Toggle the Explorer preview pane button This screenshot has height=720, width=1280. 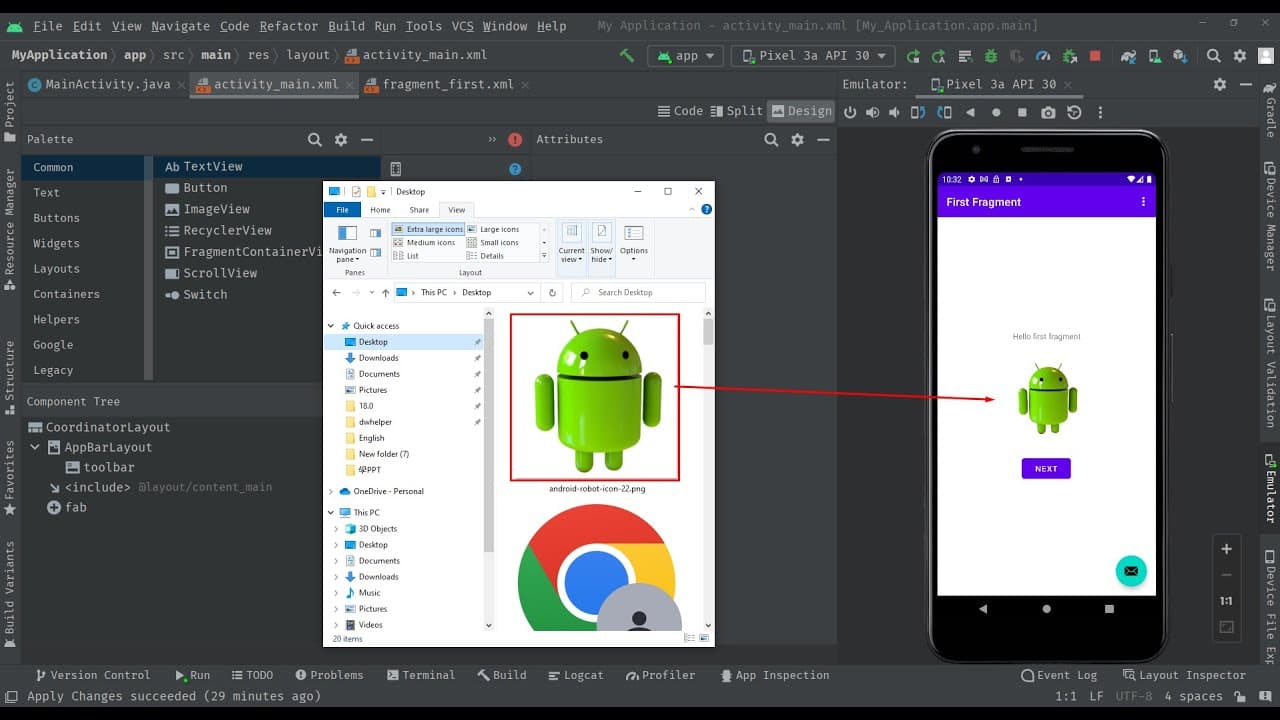tap(376, 233)
